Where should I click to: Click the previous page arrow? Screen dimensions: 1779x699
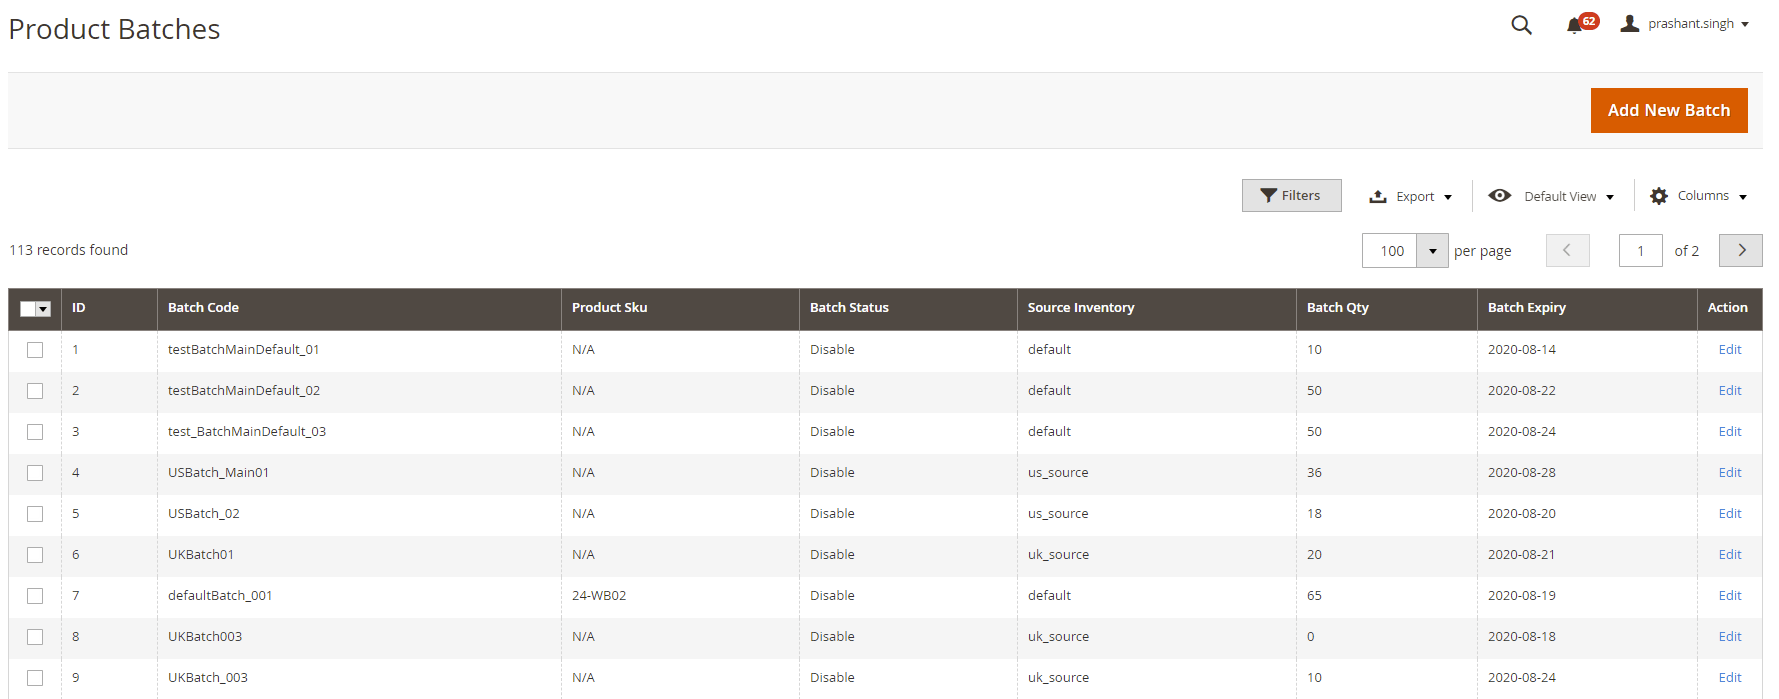tap(1567, 250)
